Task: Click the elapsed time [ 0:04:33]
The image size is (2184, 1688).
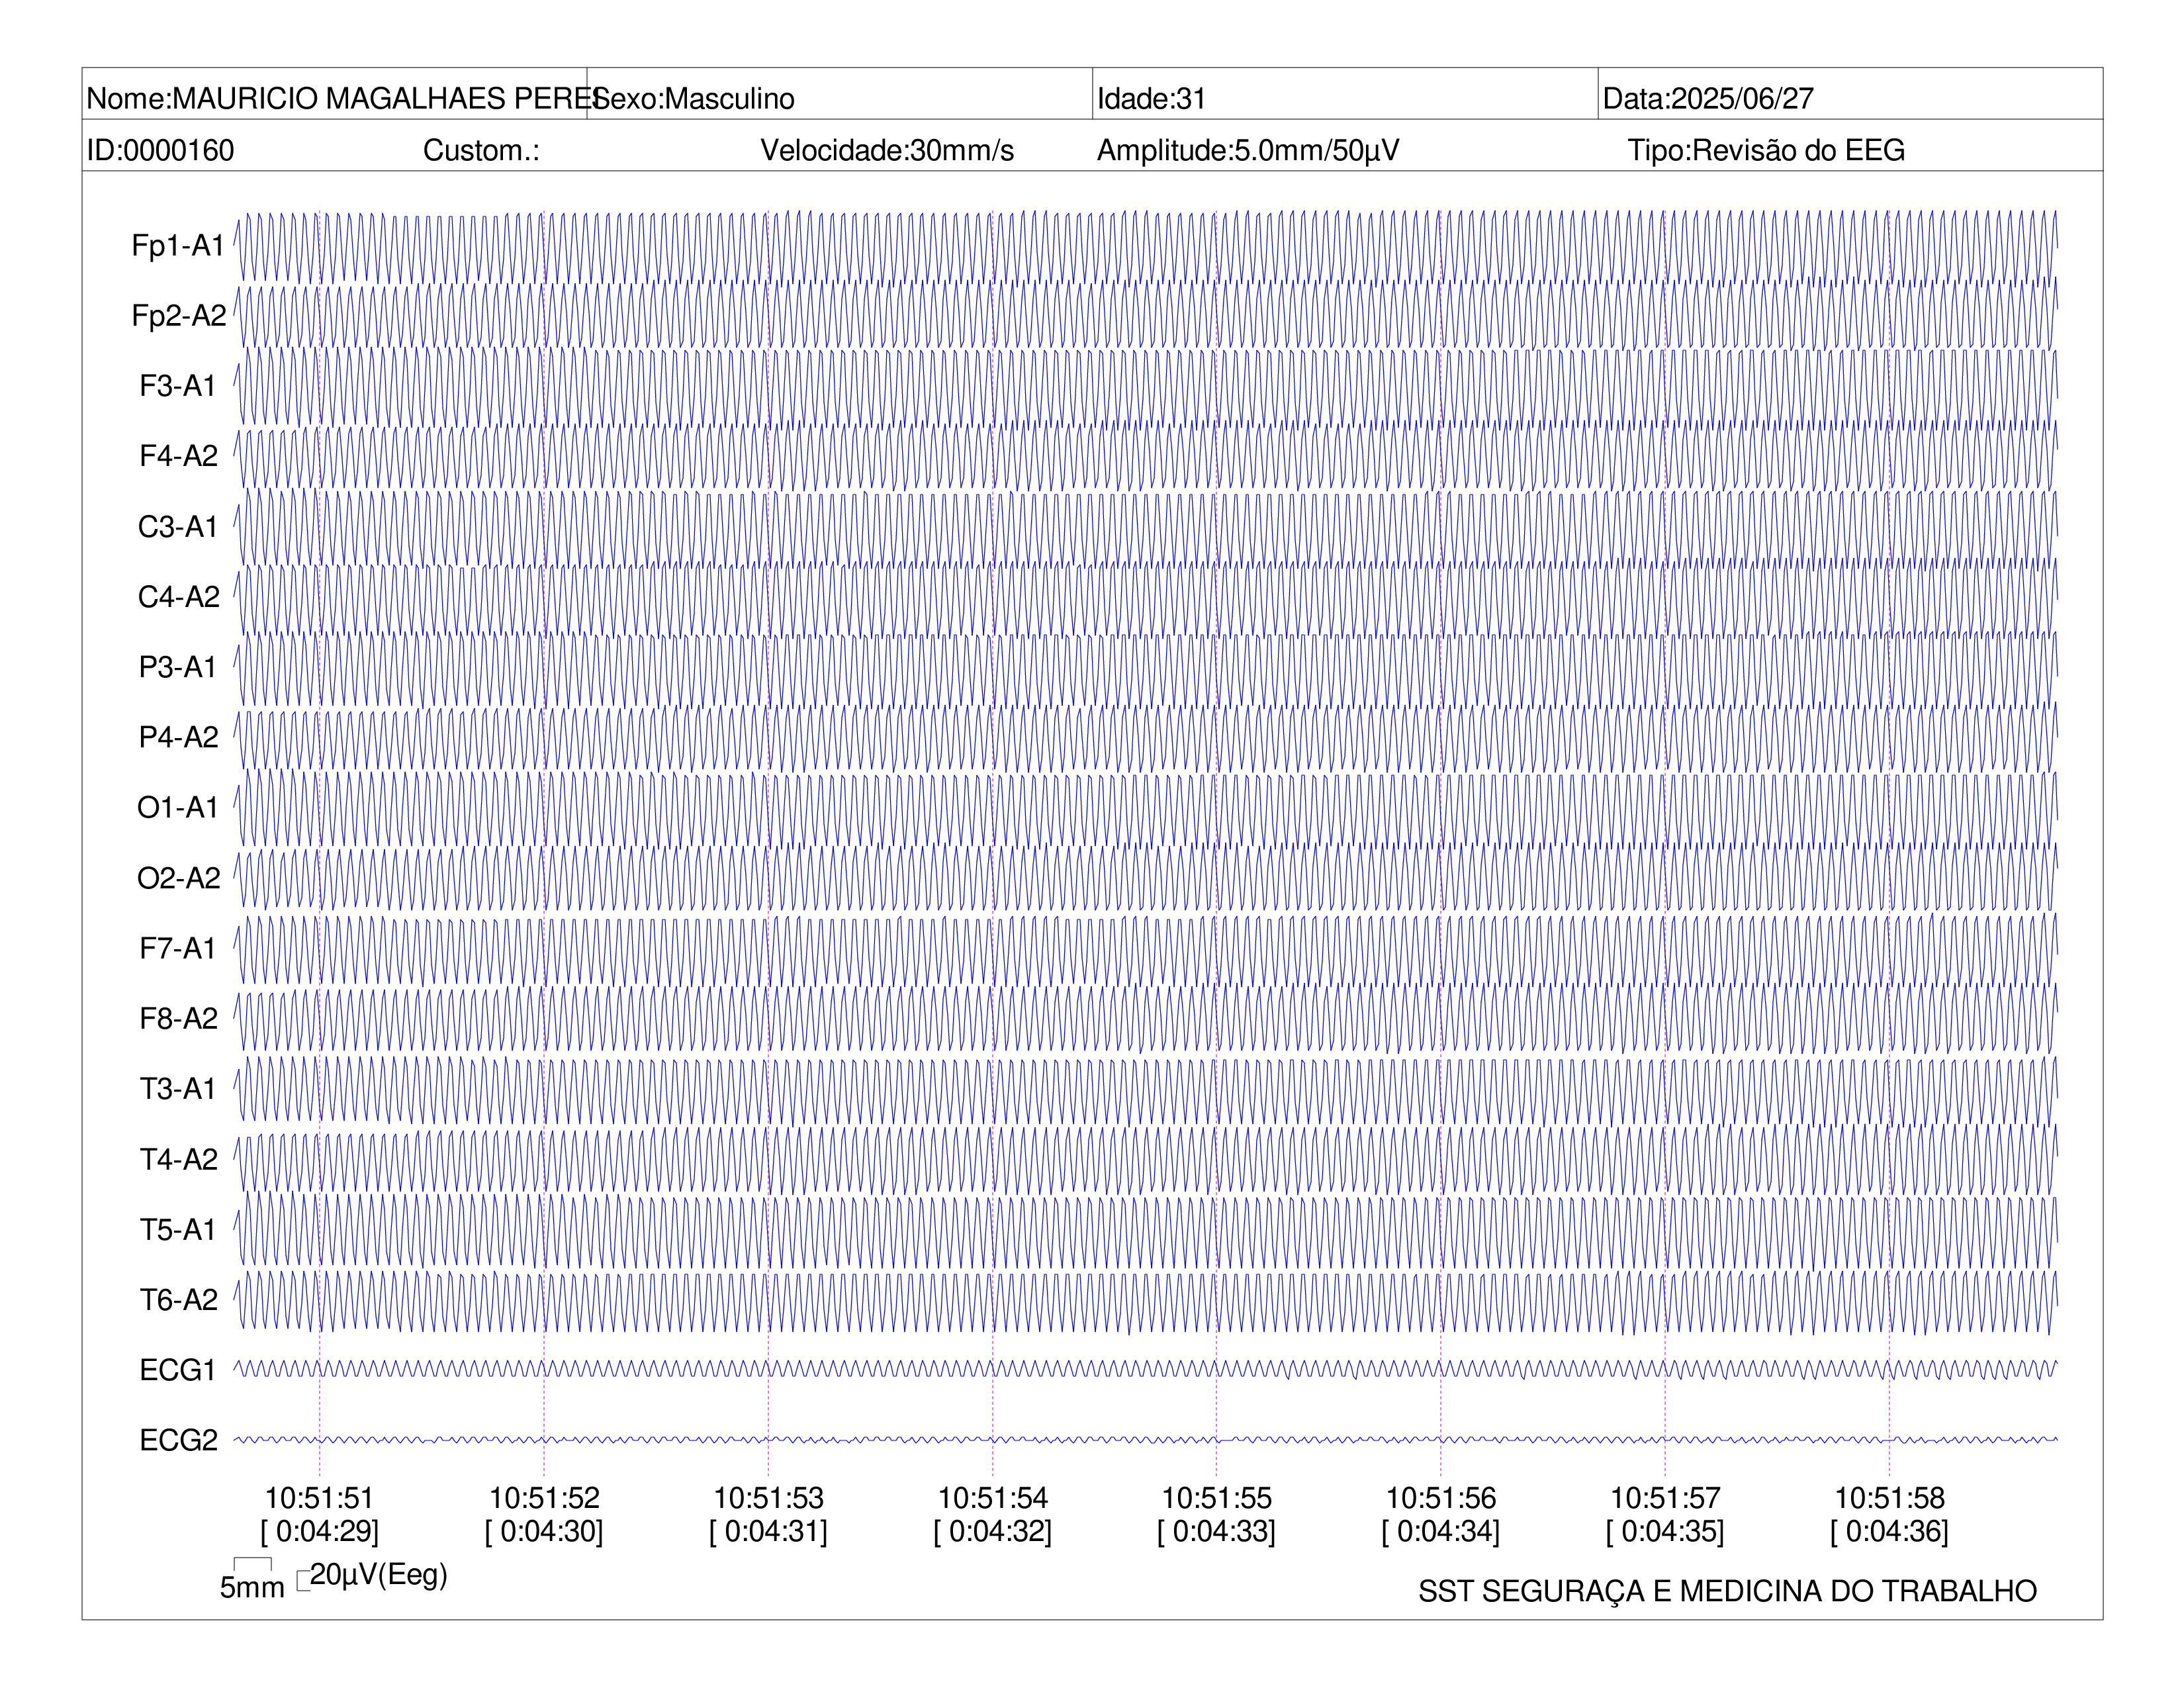Action: pos(1216,1531)
